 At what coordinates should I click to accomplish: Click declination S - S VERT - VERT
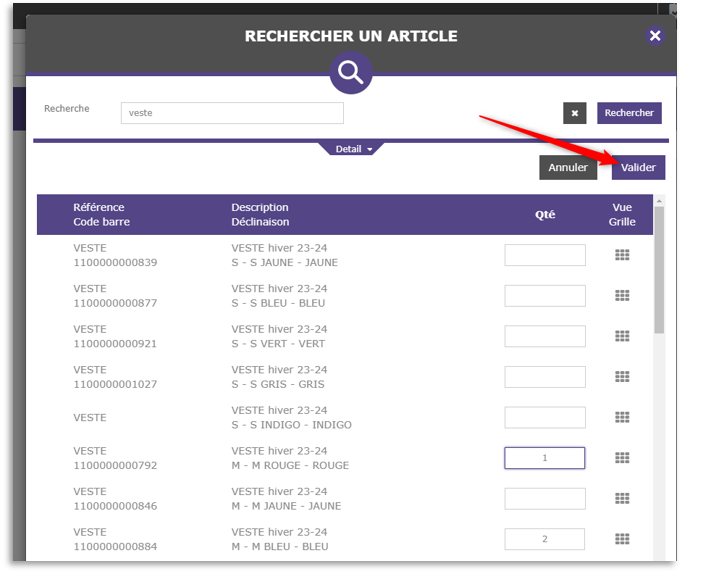click(278, 343)
